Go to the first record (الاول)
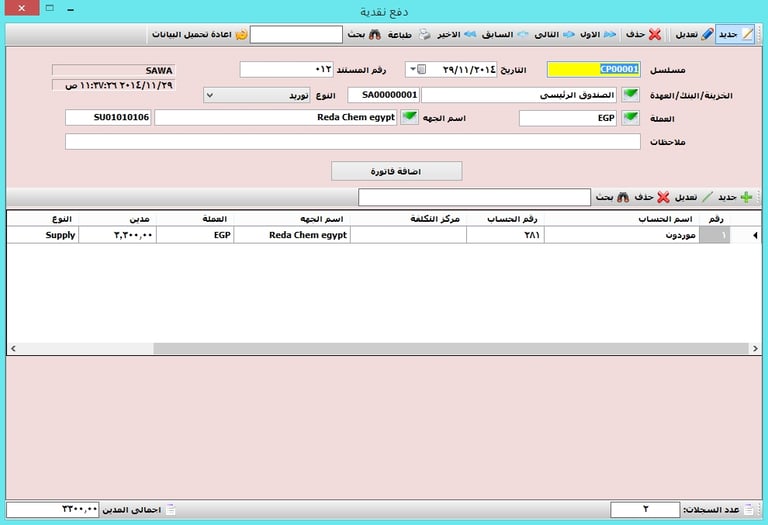Screen dimensions: 768x525 tap(598, 34)
